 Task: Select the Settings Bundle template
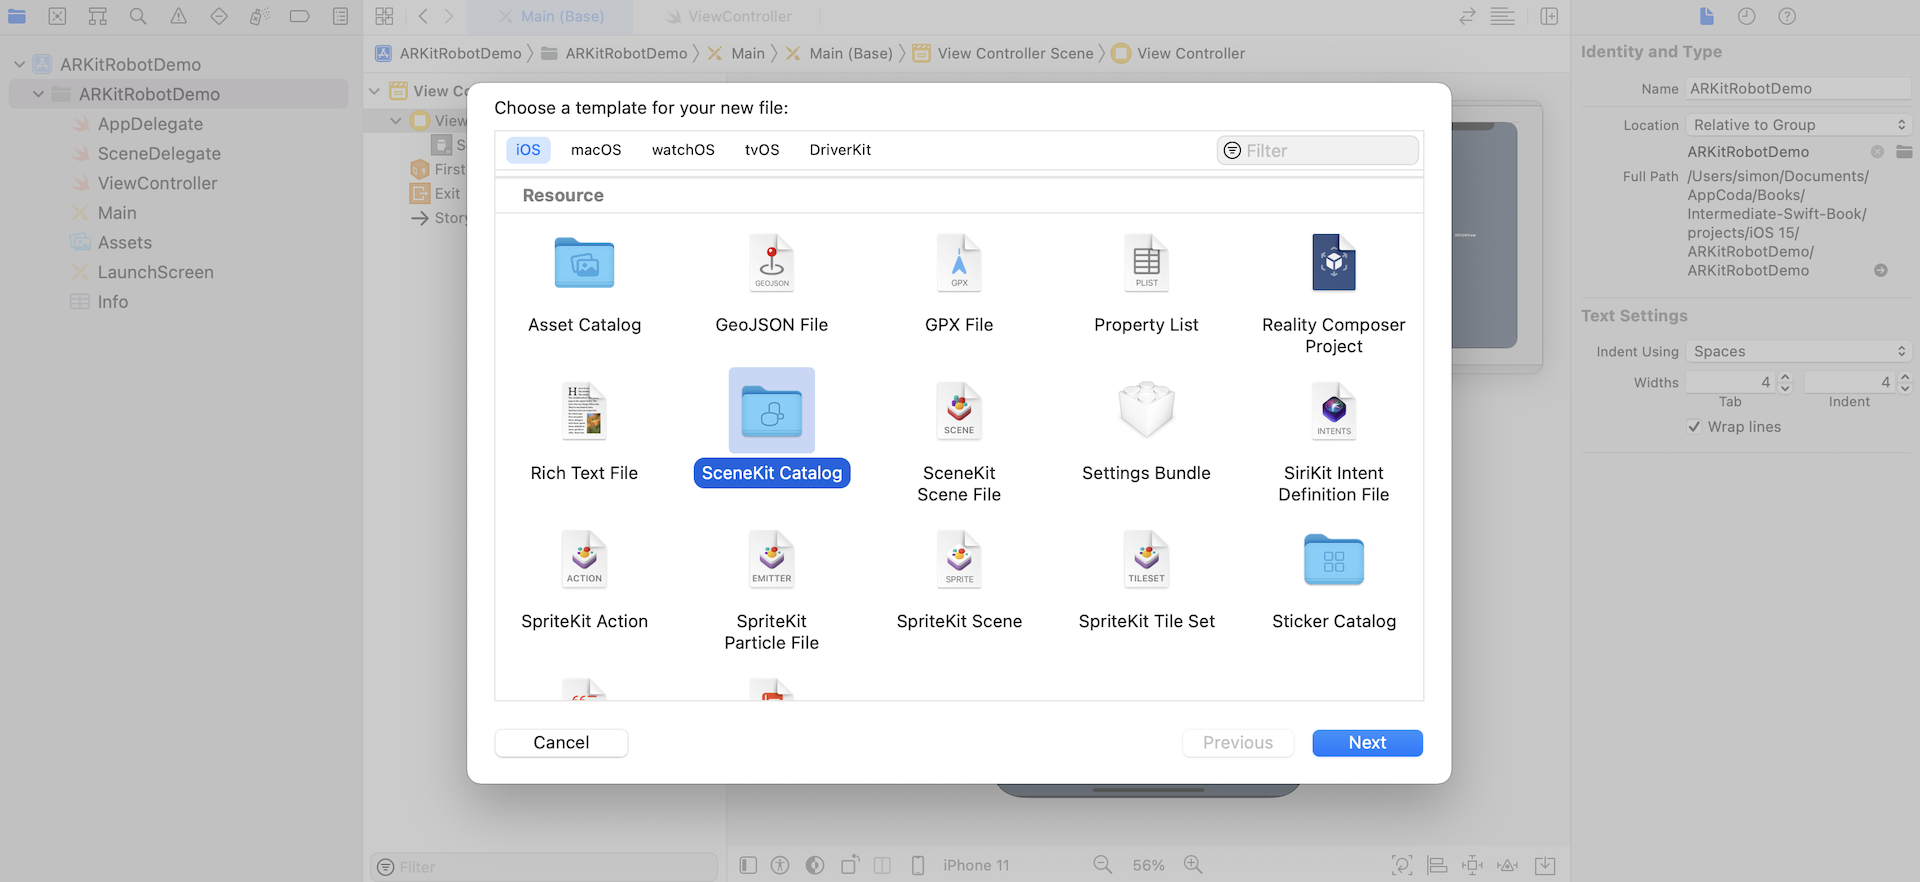(1146, 411)
